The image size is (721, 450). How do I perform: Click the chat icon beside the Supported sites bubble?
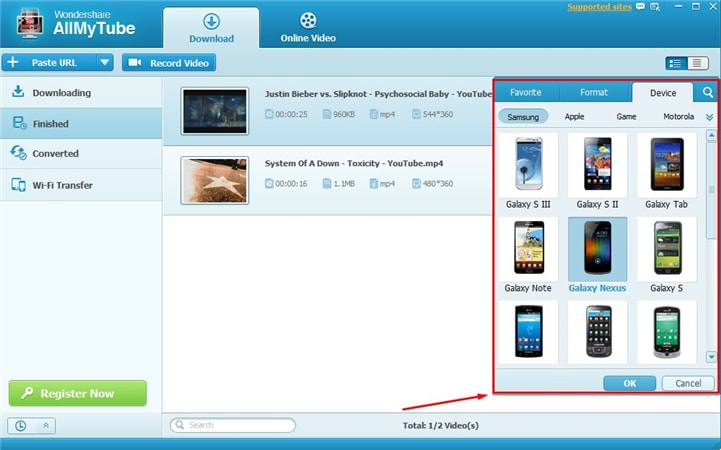click(x=655, y=6)
